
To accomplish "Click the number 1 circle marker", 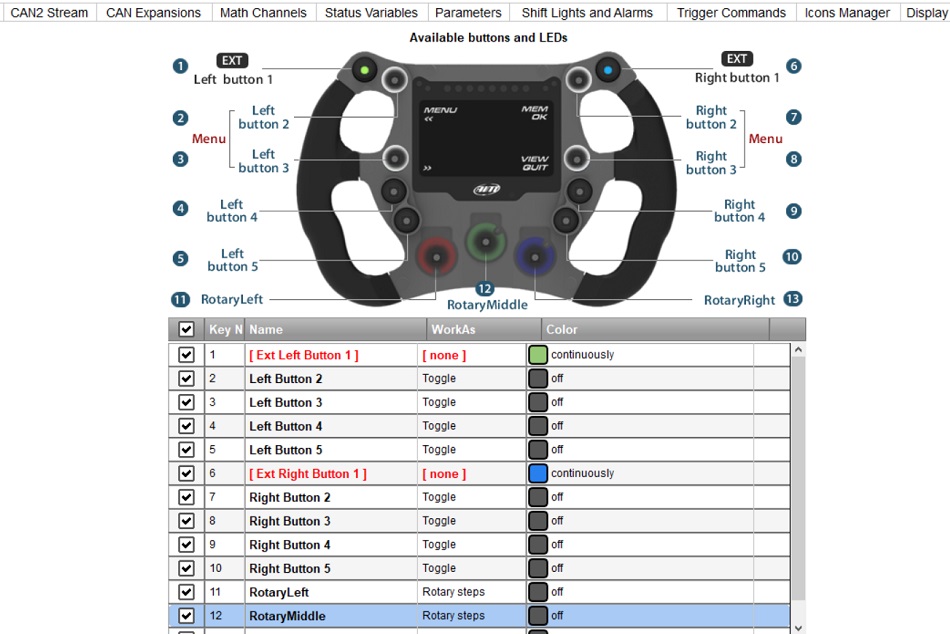I will (x=180, y=66).
